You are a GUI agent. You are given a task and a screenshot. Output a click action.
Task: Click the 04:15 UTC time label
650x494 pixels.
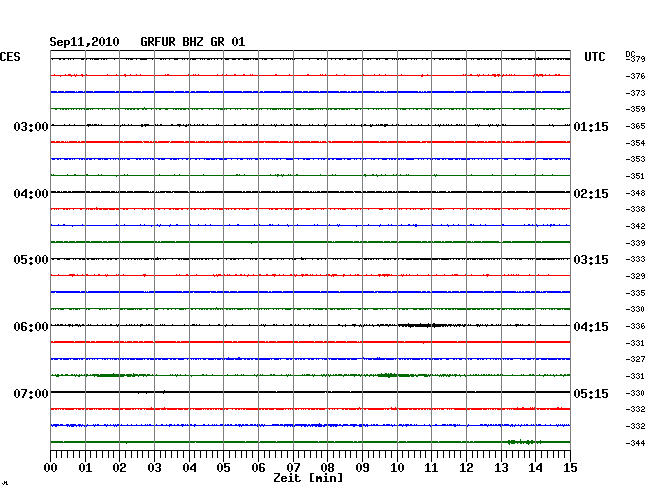pyautogui.click(x=591, y=327)
